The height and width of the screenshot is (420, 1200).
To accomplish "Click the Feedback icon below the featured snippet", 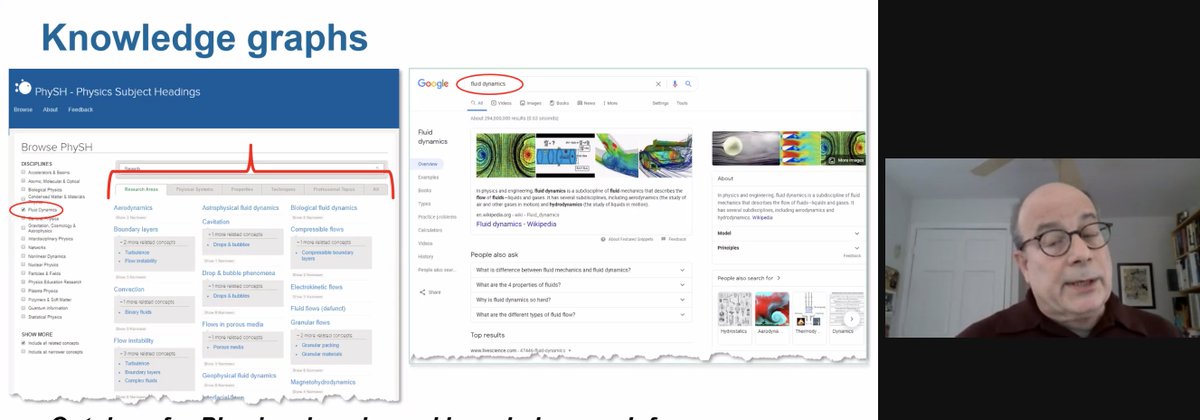I will pyautogui.click(x=663, y=238).
